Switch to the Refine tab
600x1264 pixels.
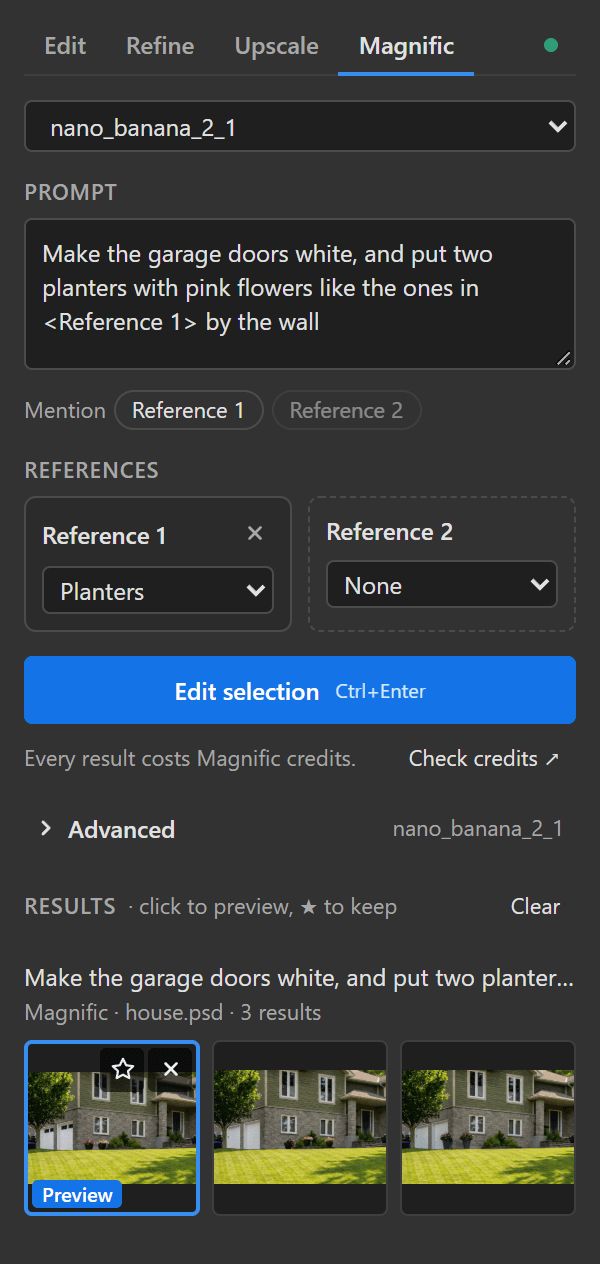160,46
